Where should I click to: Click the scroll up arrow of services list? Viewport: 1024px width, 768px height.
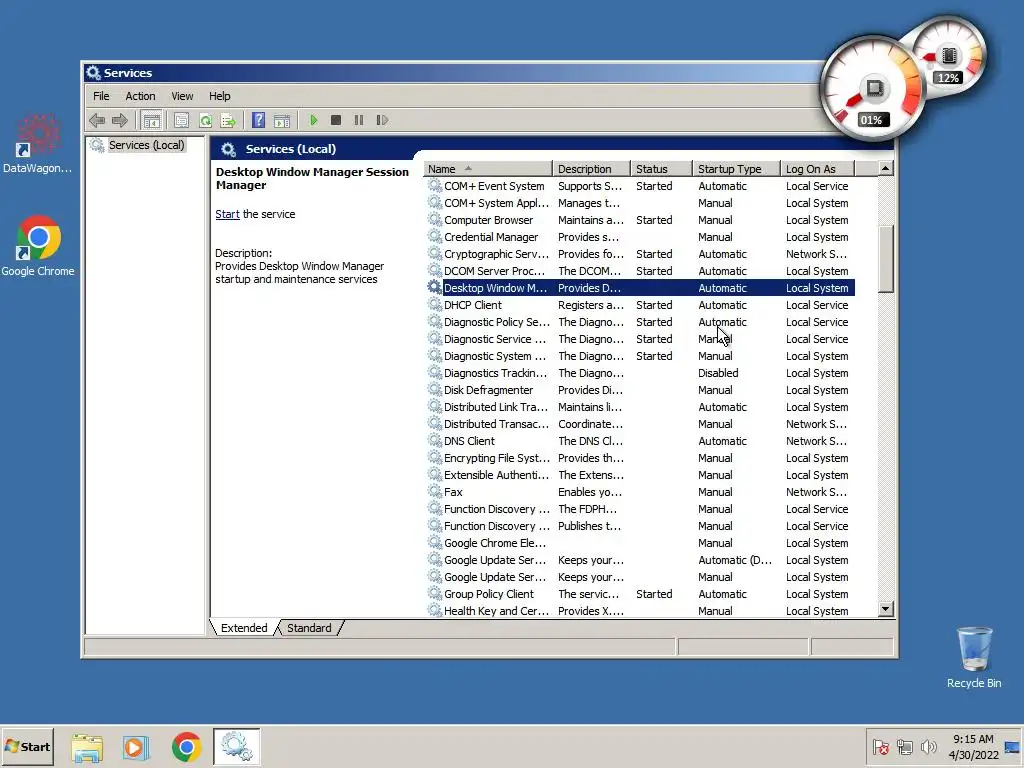click(885, 168)
